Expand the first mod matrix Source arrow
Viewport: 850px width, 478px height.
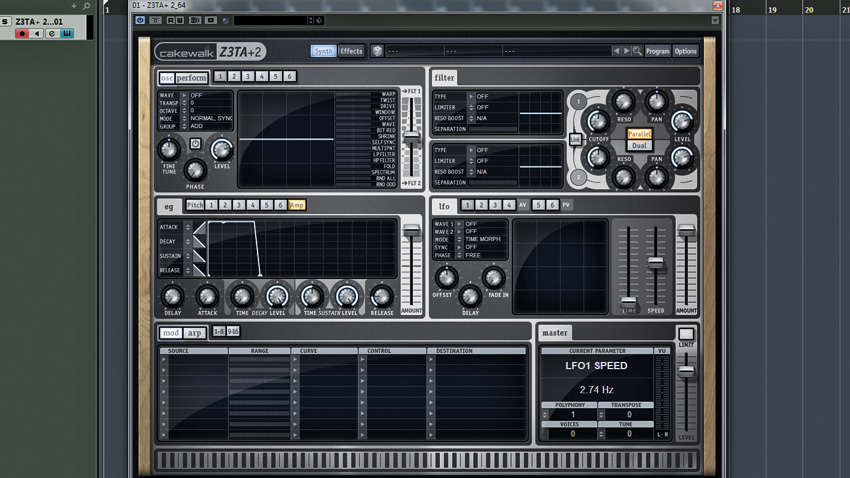164,359
